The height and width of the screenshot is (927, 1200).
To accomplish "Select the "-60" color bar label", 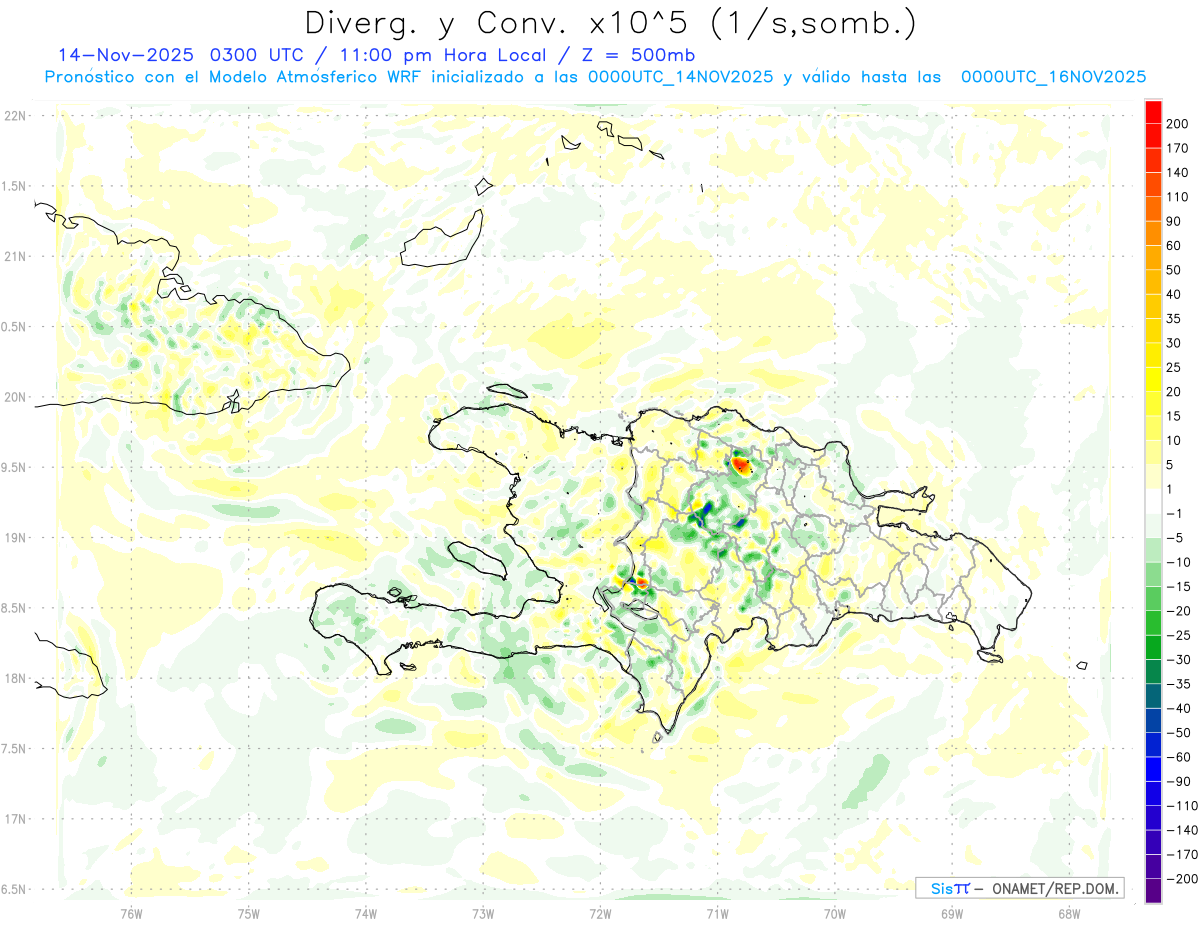I will click(1181, 757).
